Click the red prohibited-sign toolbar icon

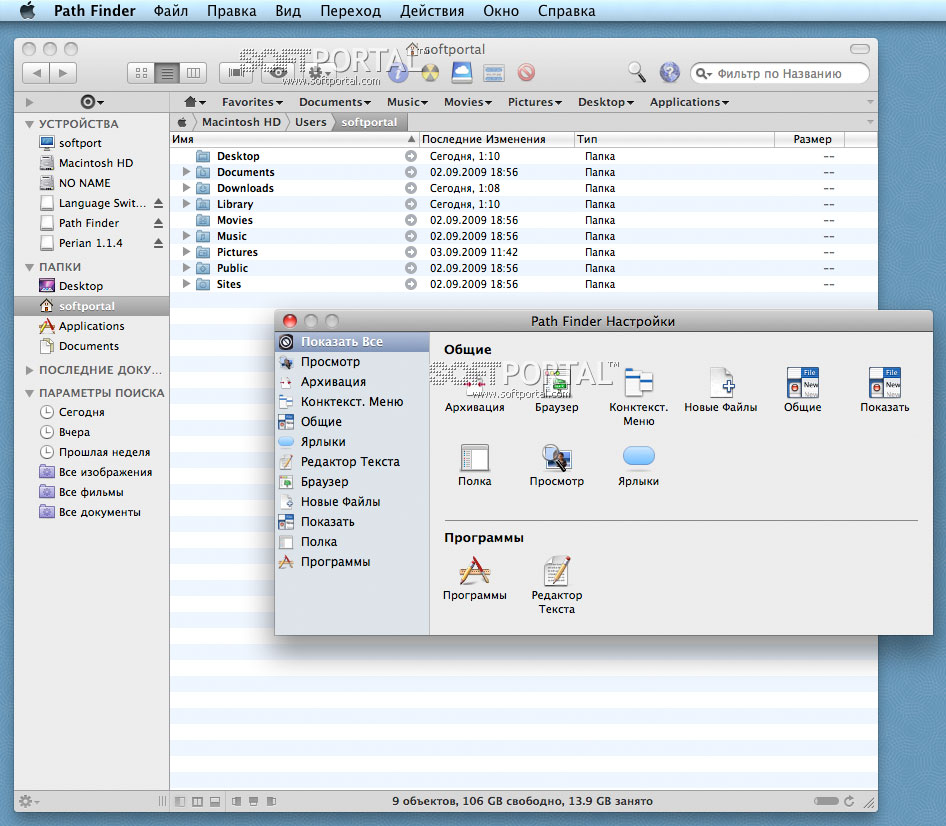(526, 72)
